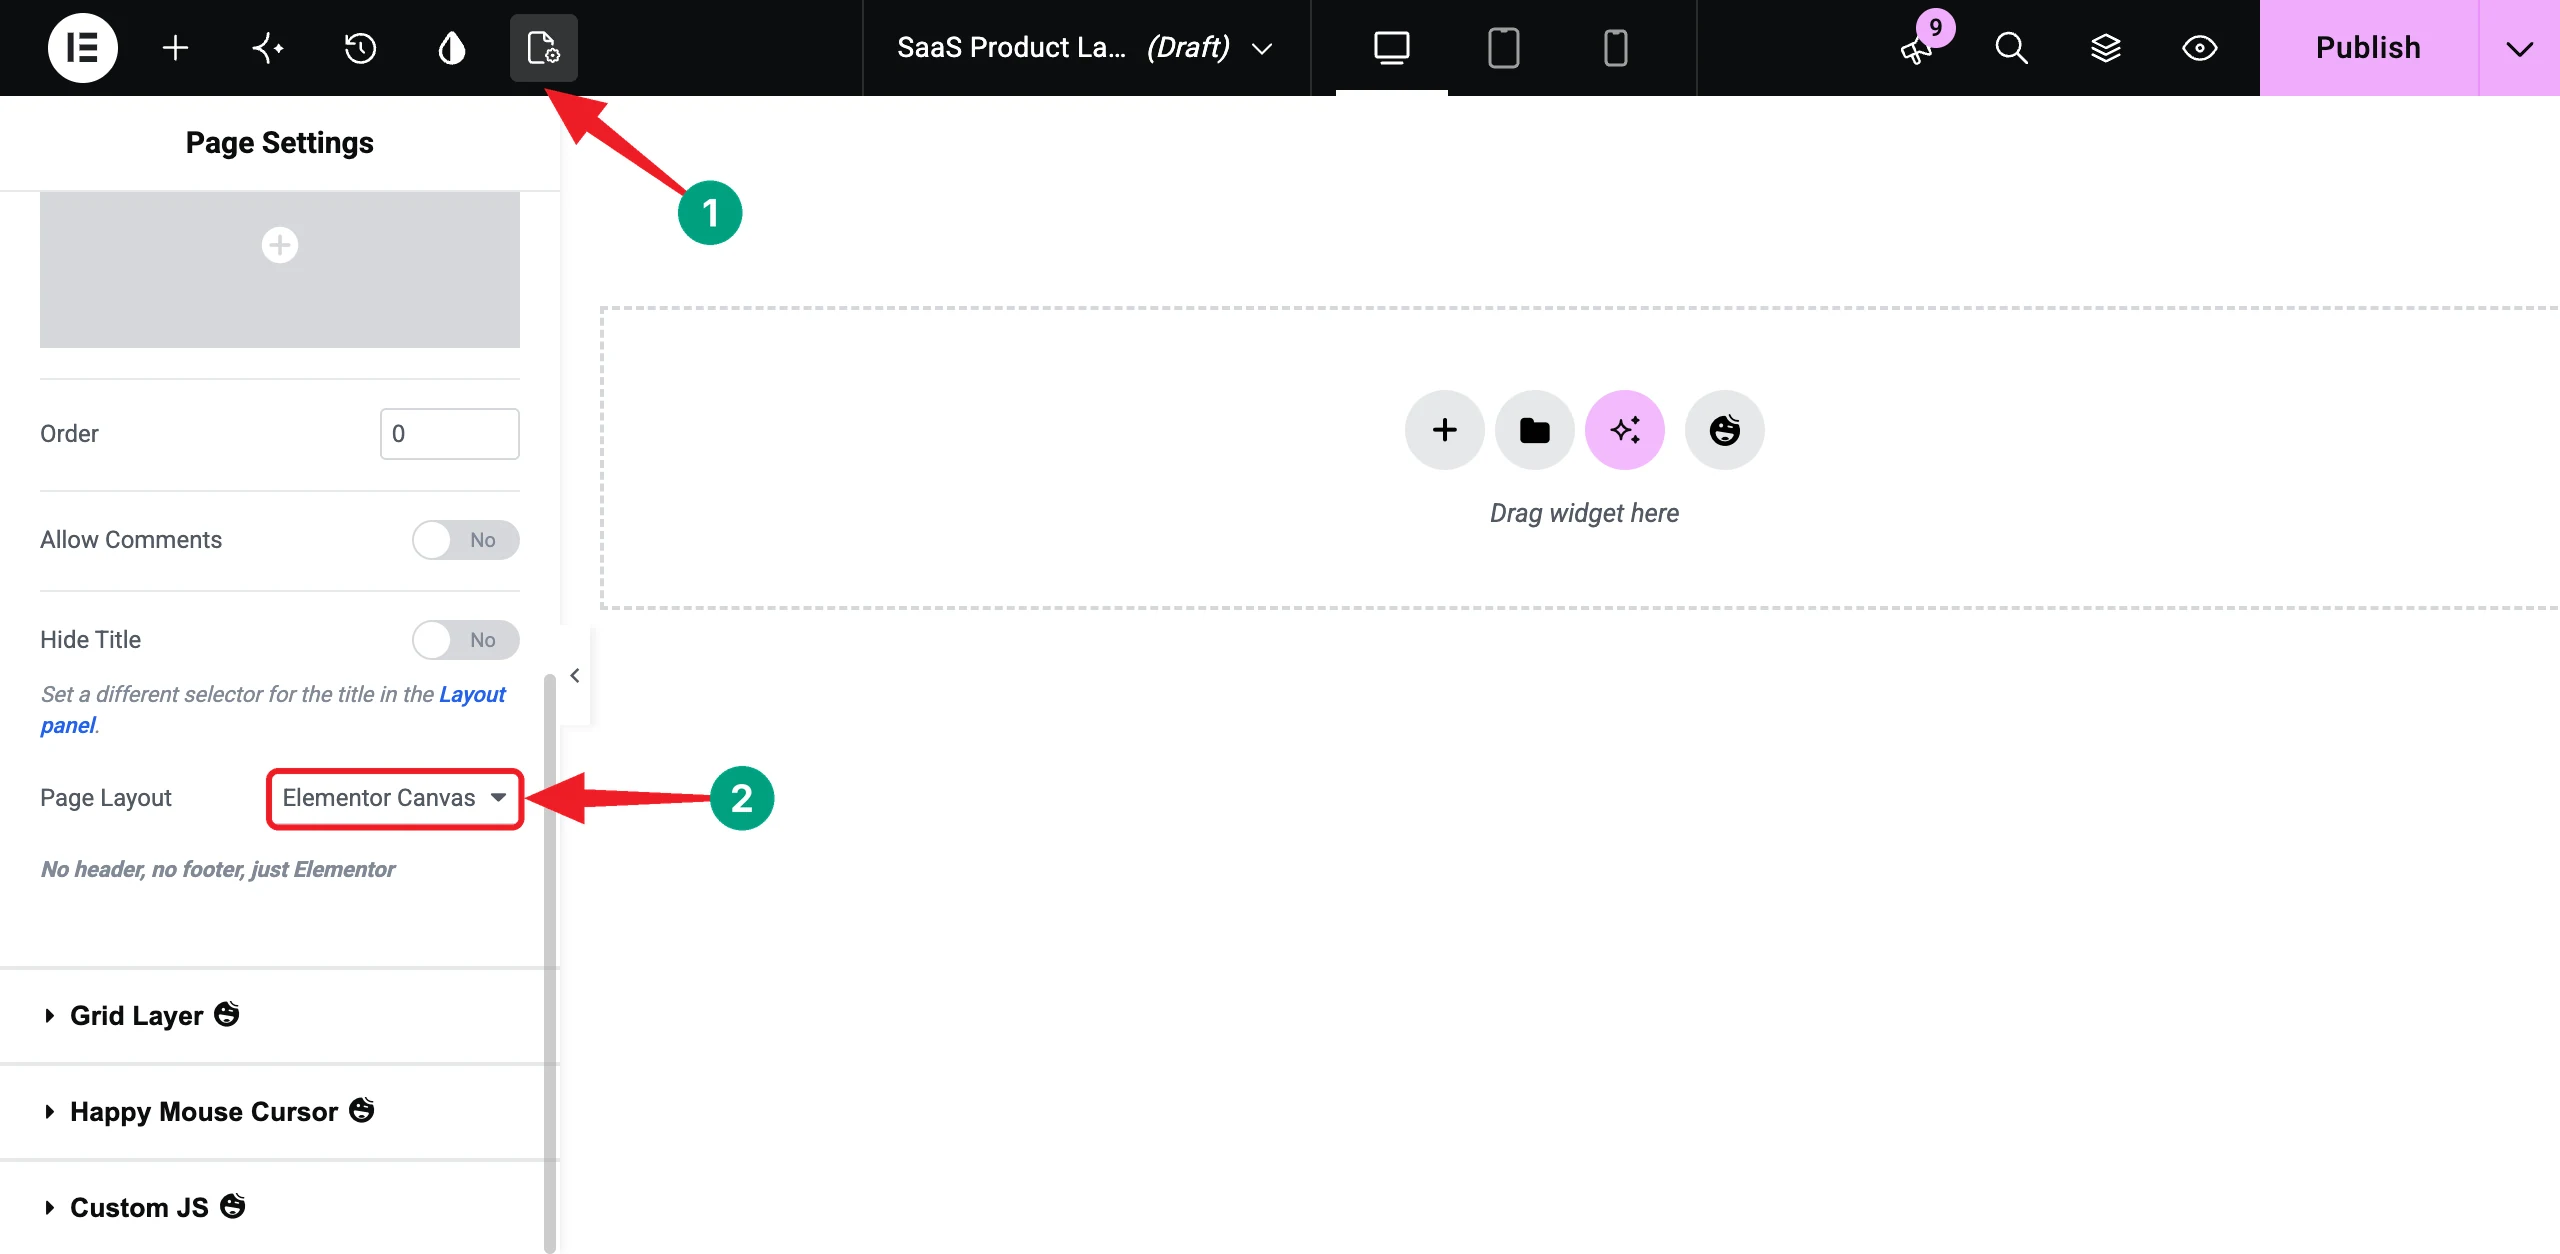2560x1254 pixels.
Task: Switch to desktop responsive view
Action: 1391,48
